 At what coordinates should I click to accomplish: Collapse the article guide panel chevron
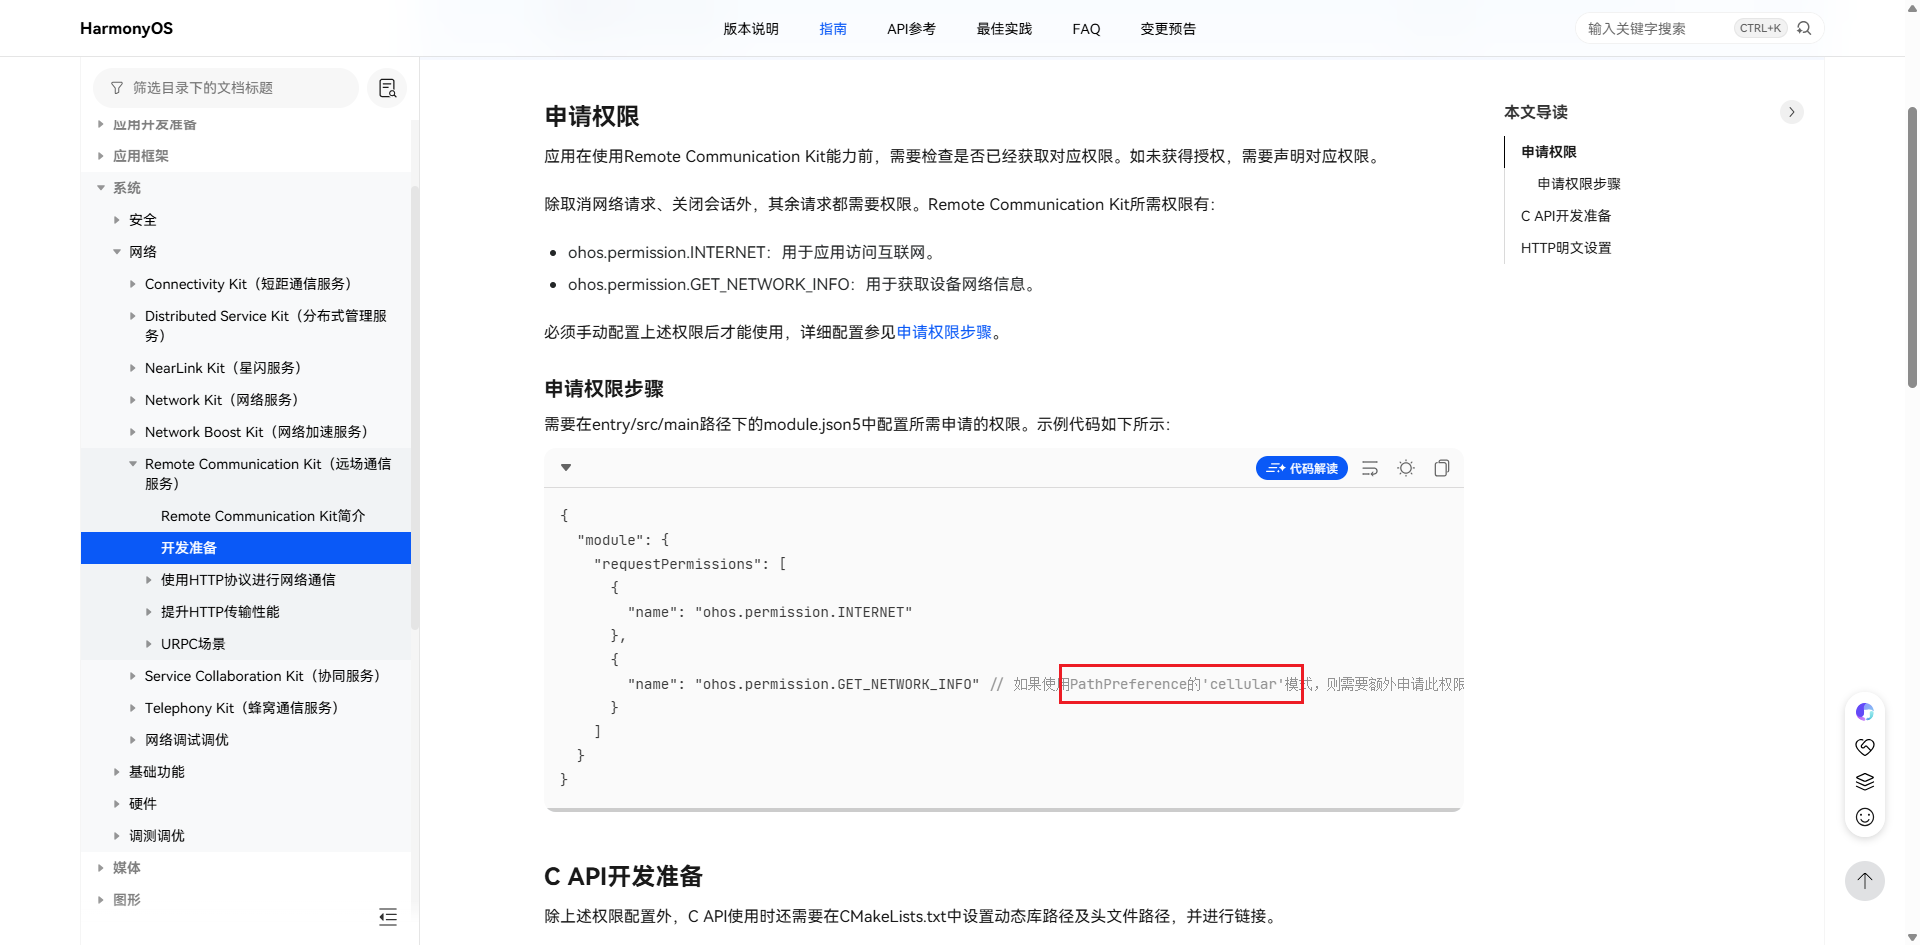point(1791,112)
